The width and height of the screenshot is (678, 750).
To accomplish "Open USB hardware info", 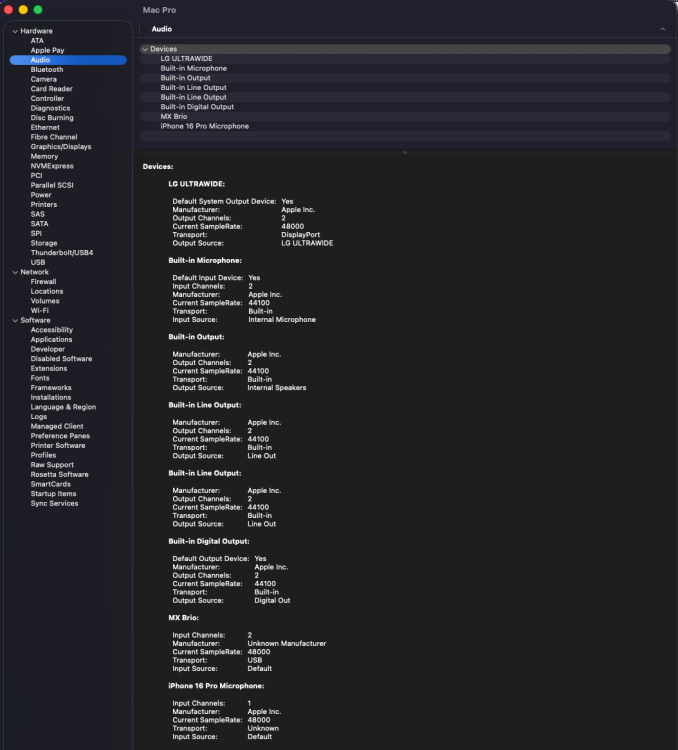I will click(38, 263).
